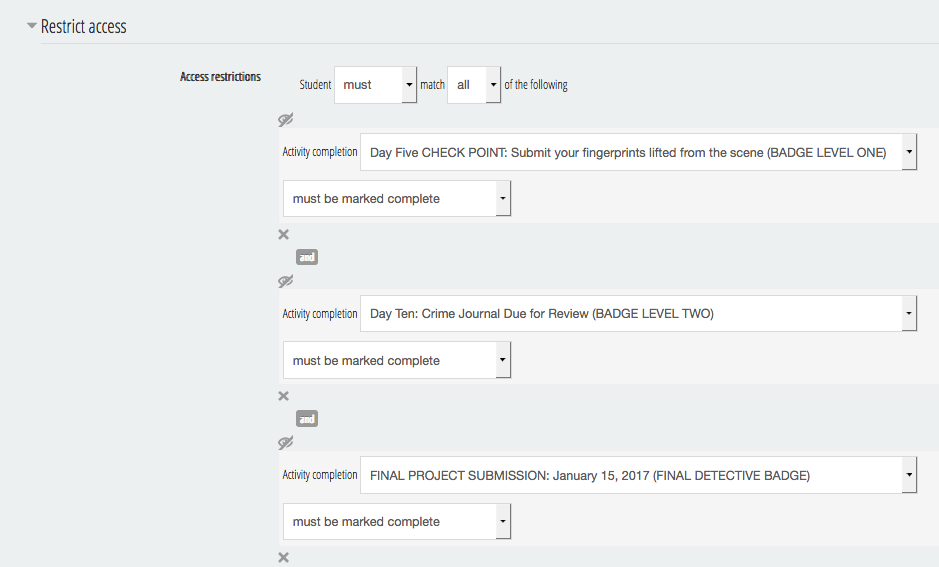The width and height of the screenshot is (939, 567).
Task: Change completion state under Final Project activity
Action: pos(397,521)
